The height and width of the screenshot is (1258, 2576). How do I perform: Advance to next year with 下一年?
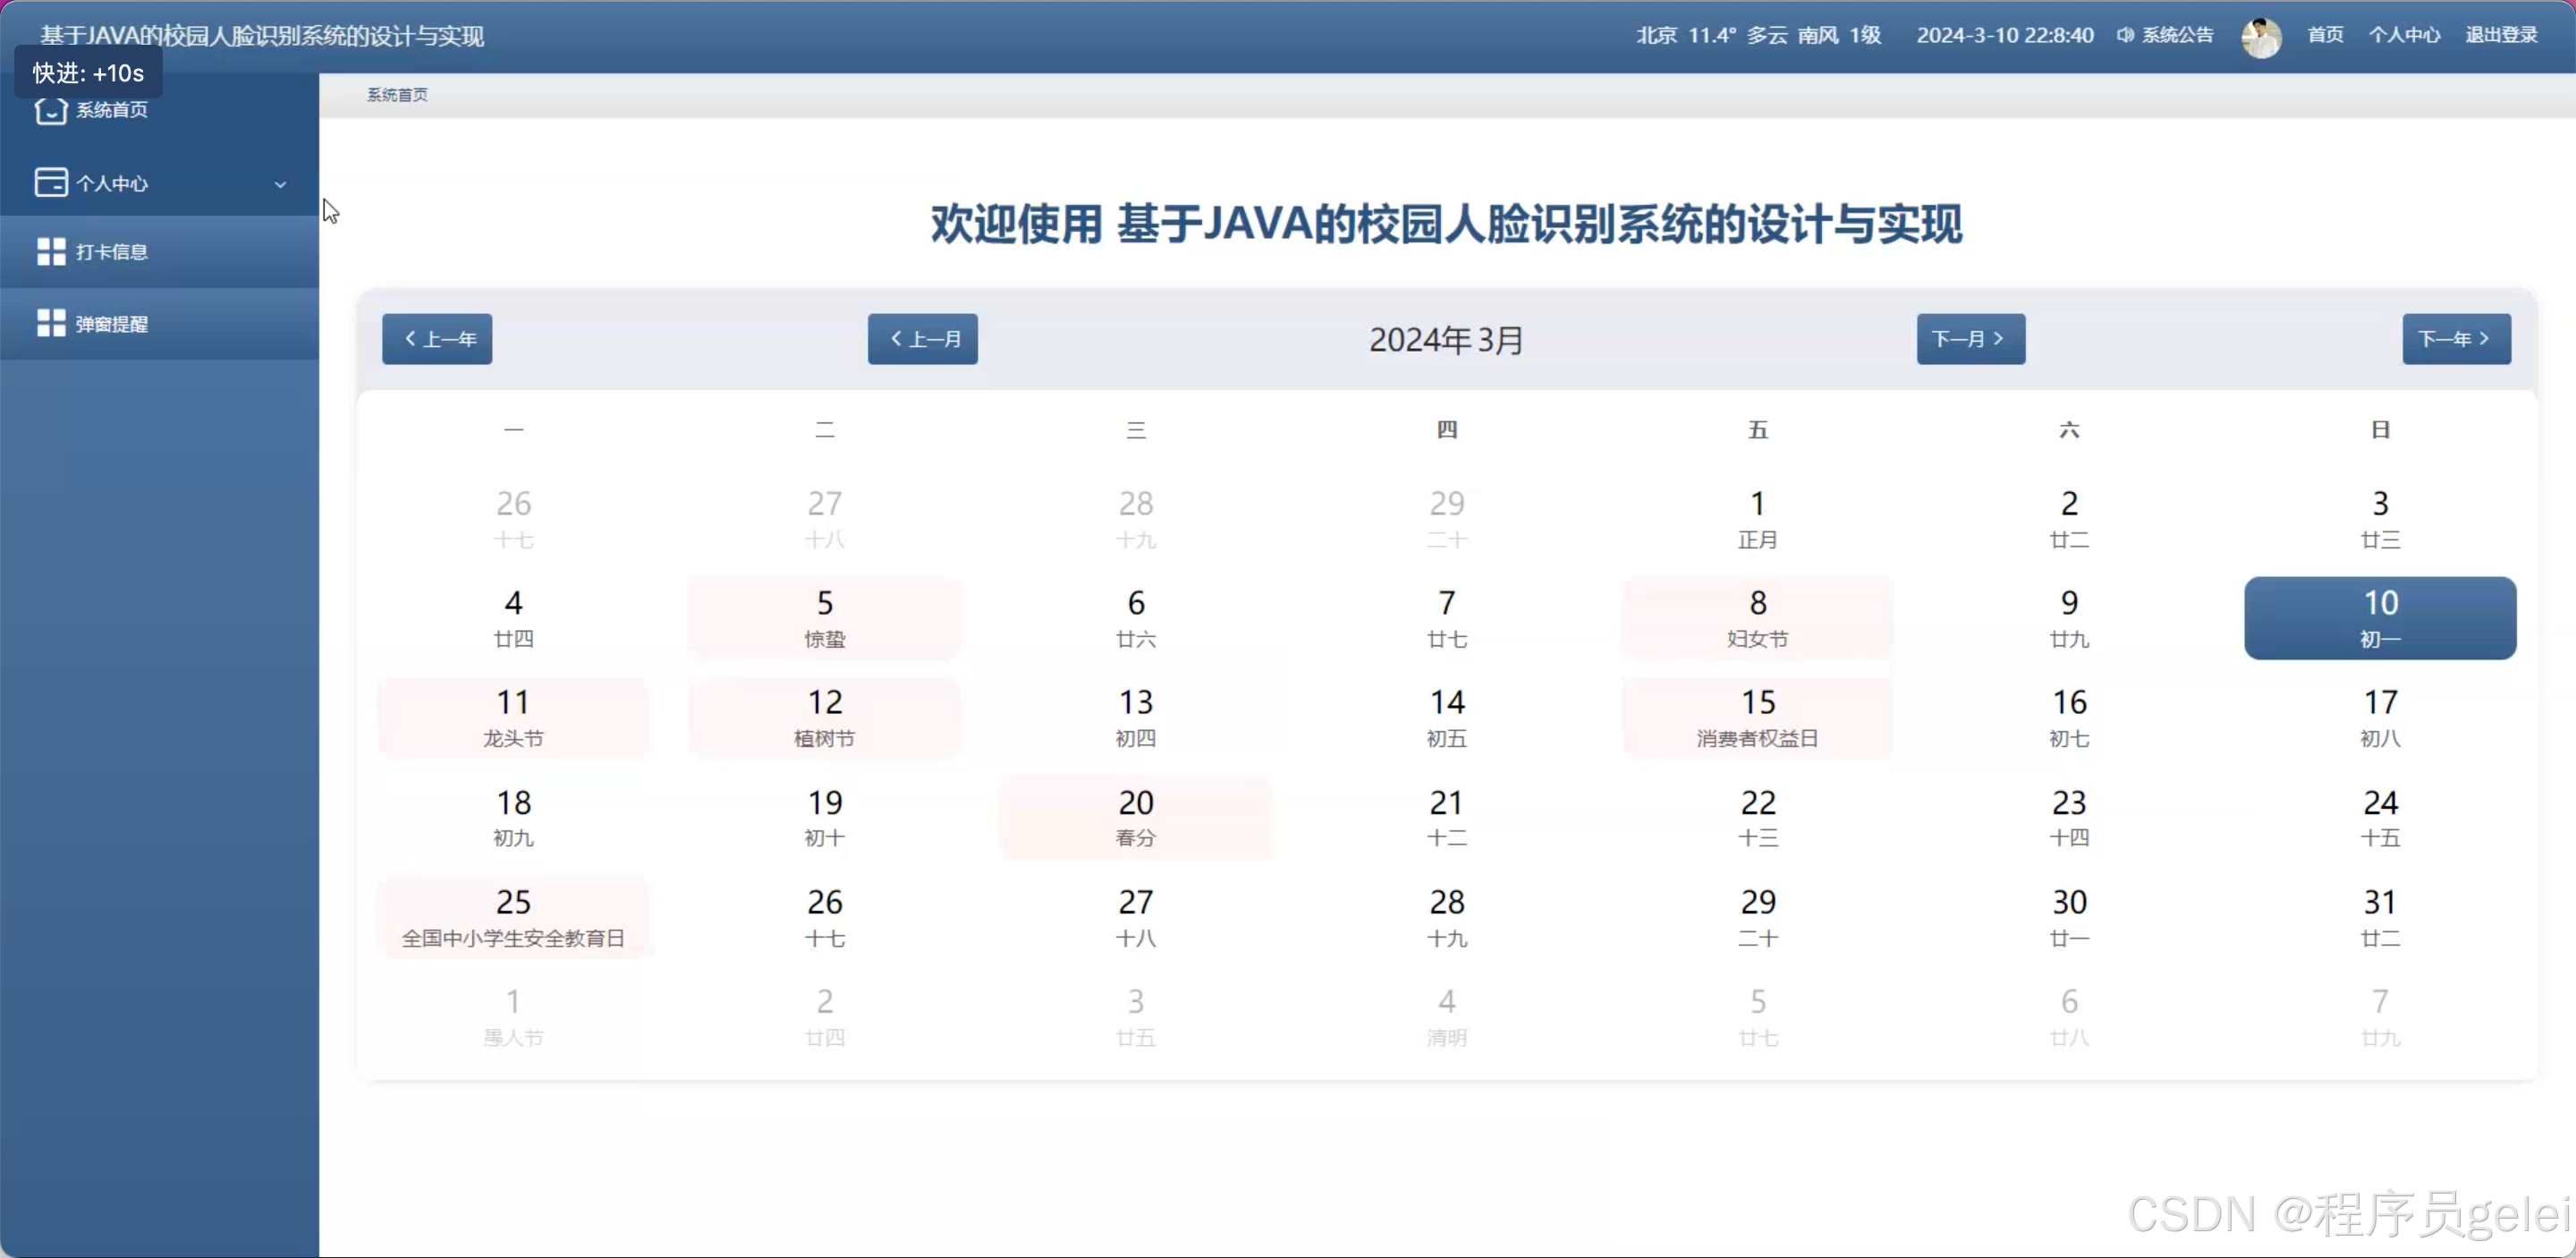pos(2456,339)
